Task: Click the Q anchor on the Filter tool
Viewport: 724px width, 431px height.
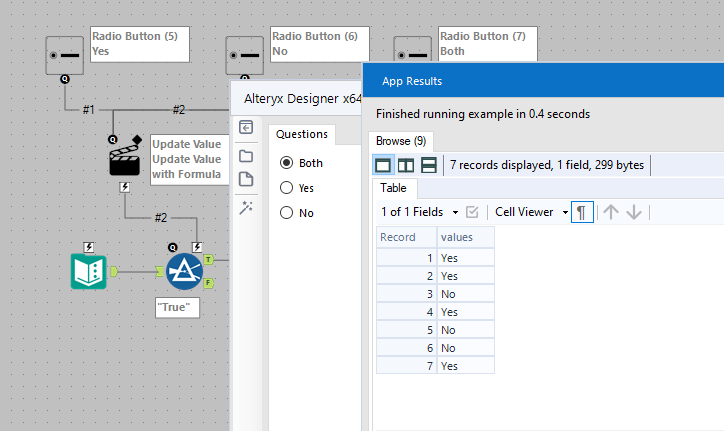Action: coord(173,248)
